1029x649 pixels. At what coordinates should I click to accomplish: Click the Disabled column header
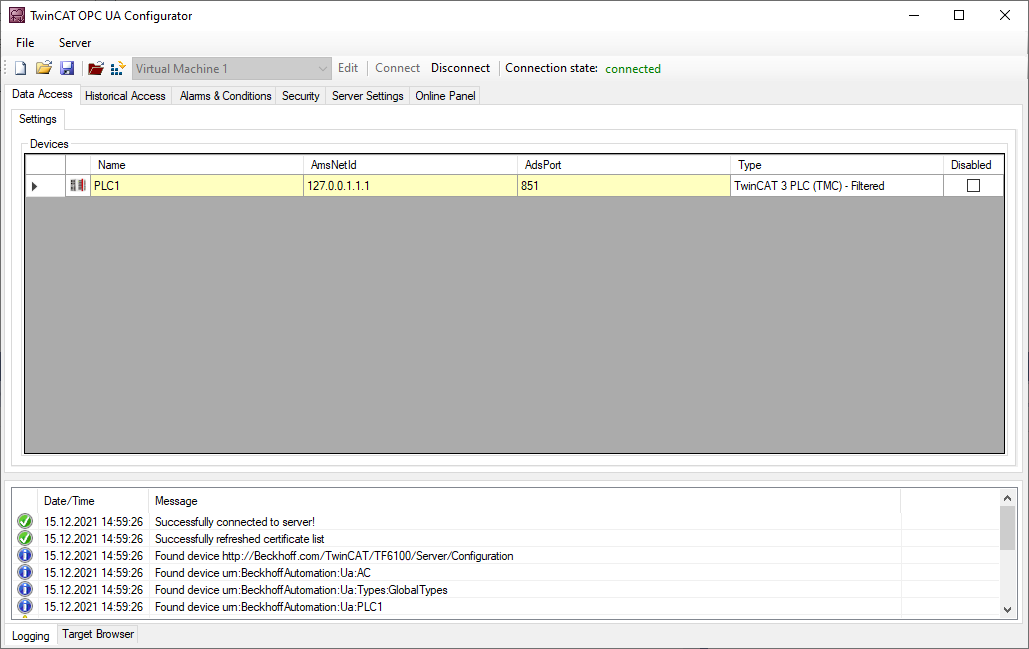pyautogui.click(x=973, y=165)
